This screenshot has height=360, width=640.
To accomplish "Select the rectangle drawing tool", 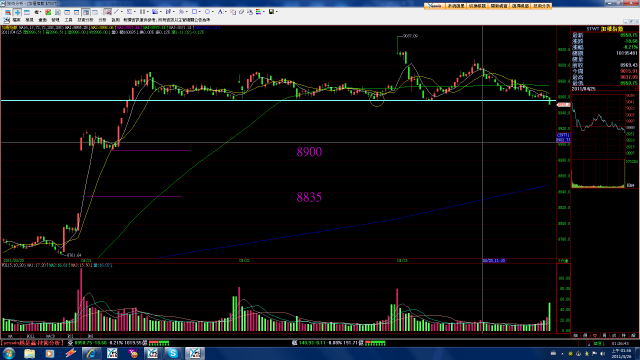I will point(195,12).
